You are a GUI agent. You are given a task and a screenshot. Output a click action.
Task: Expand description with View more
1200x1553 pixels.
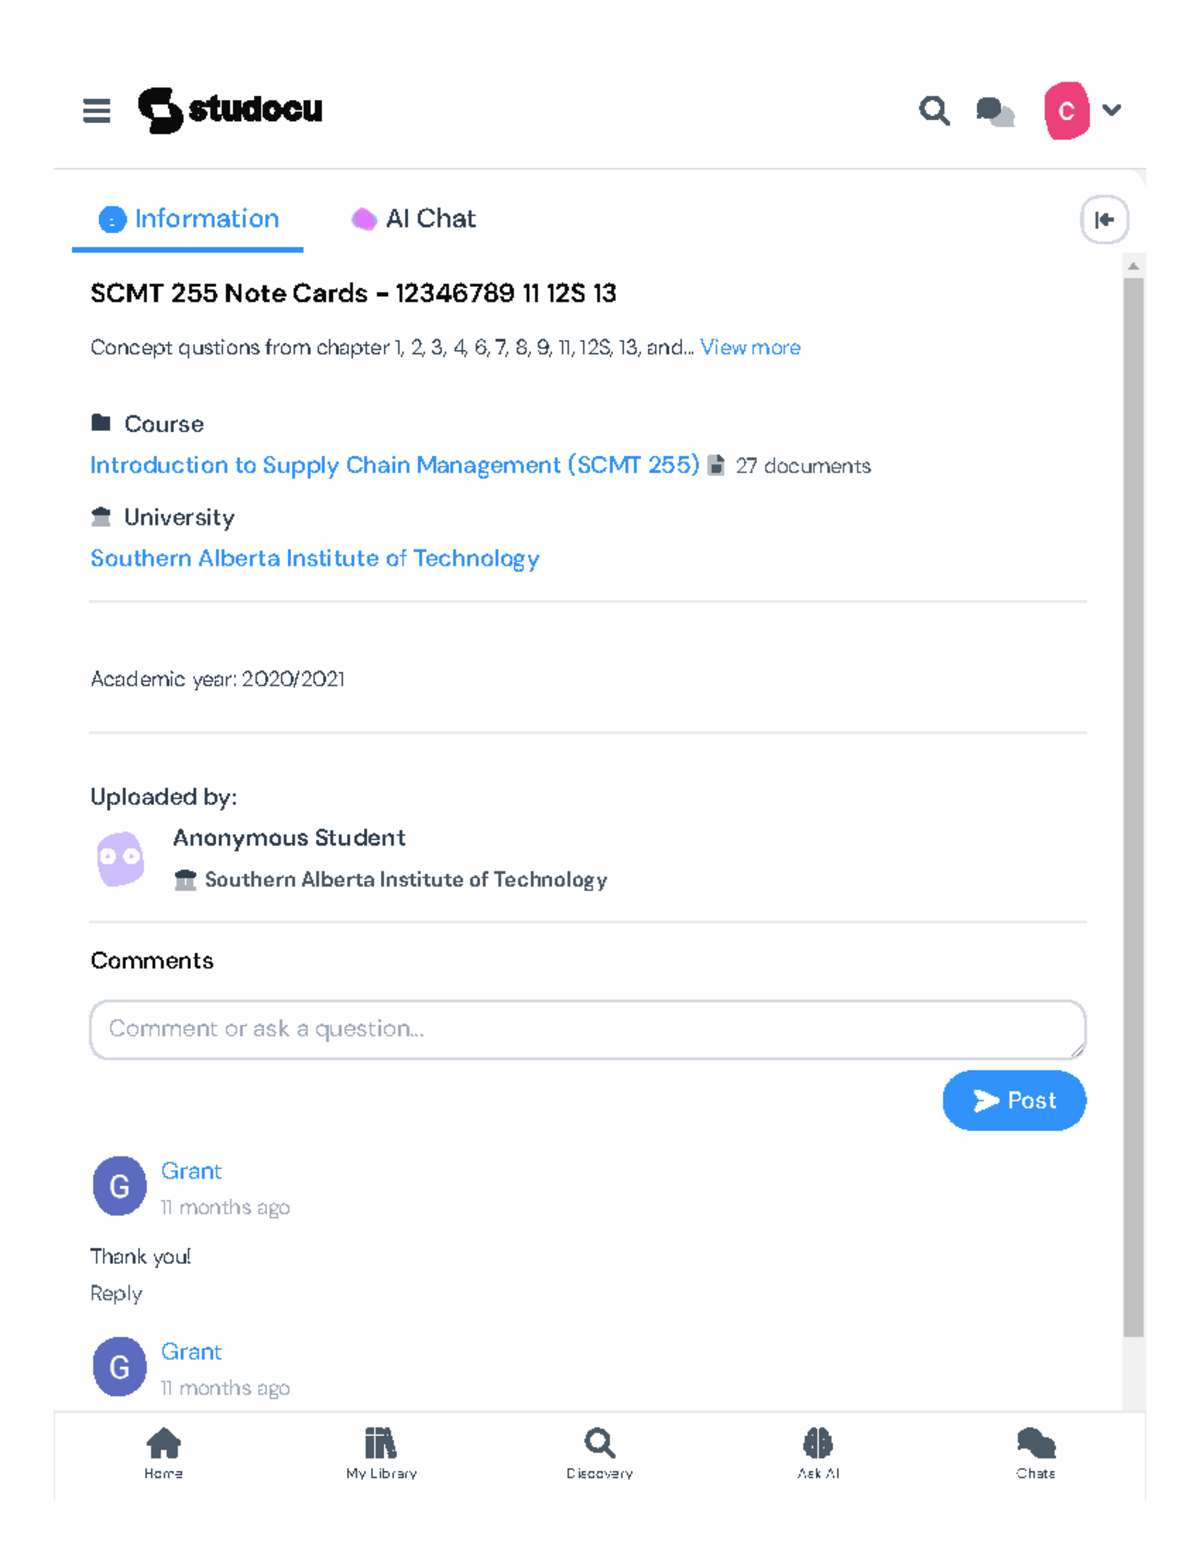[750, 348]
